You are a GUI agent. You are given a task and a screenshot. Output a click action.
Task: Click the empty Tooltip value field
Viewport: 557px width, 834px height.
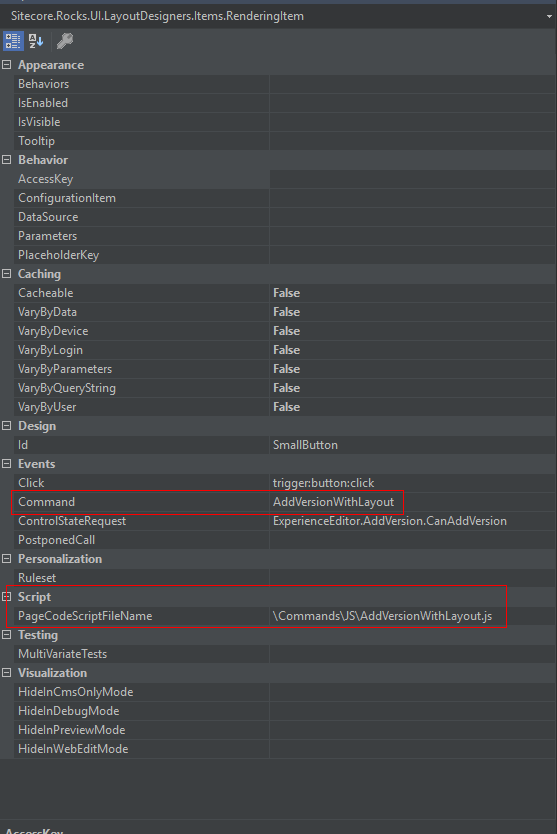tap(412, 141)
